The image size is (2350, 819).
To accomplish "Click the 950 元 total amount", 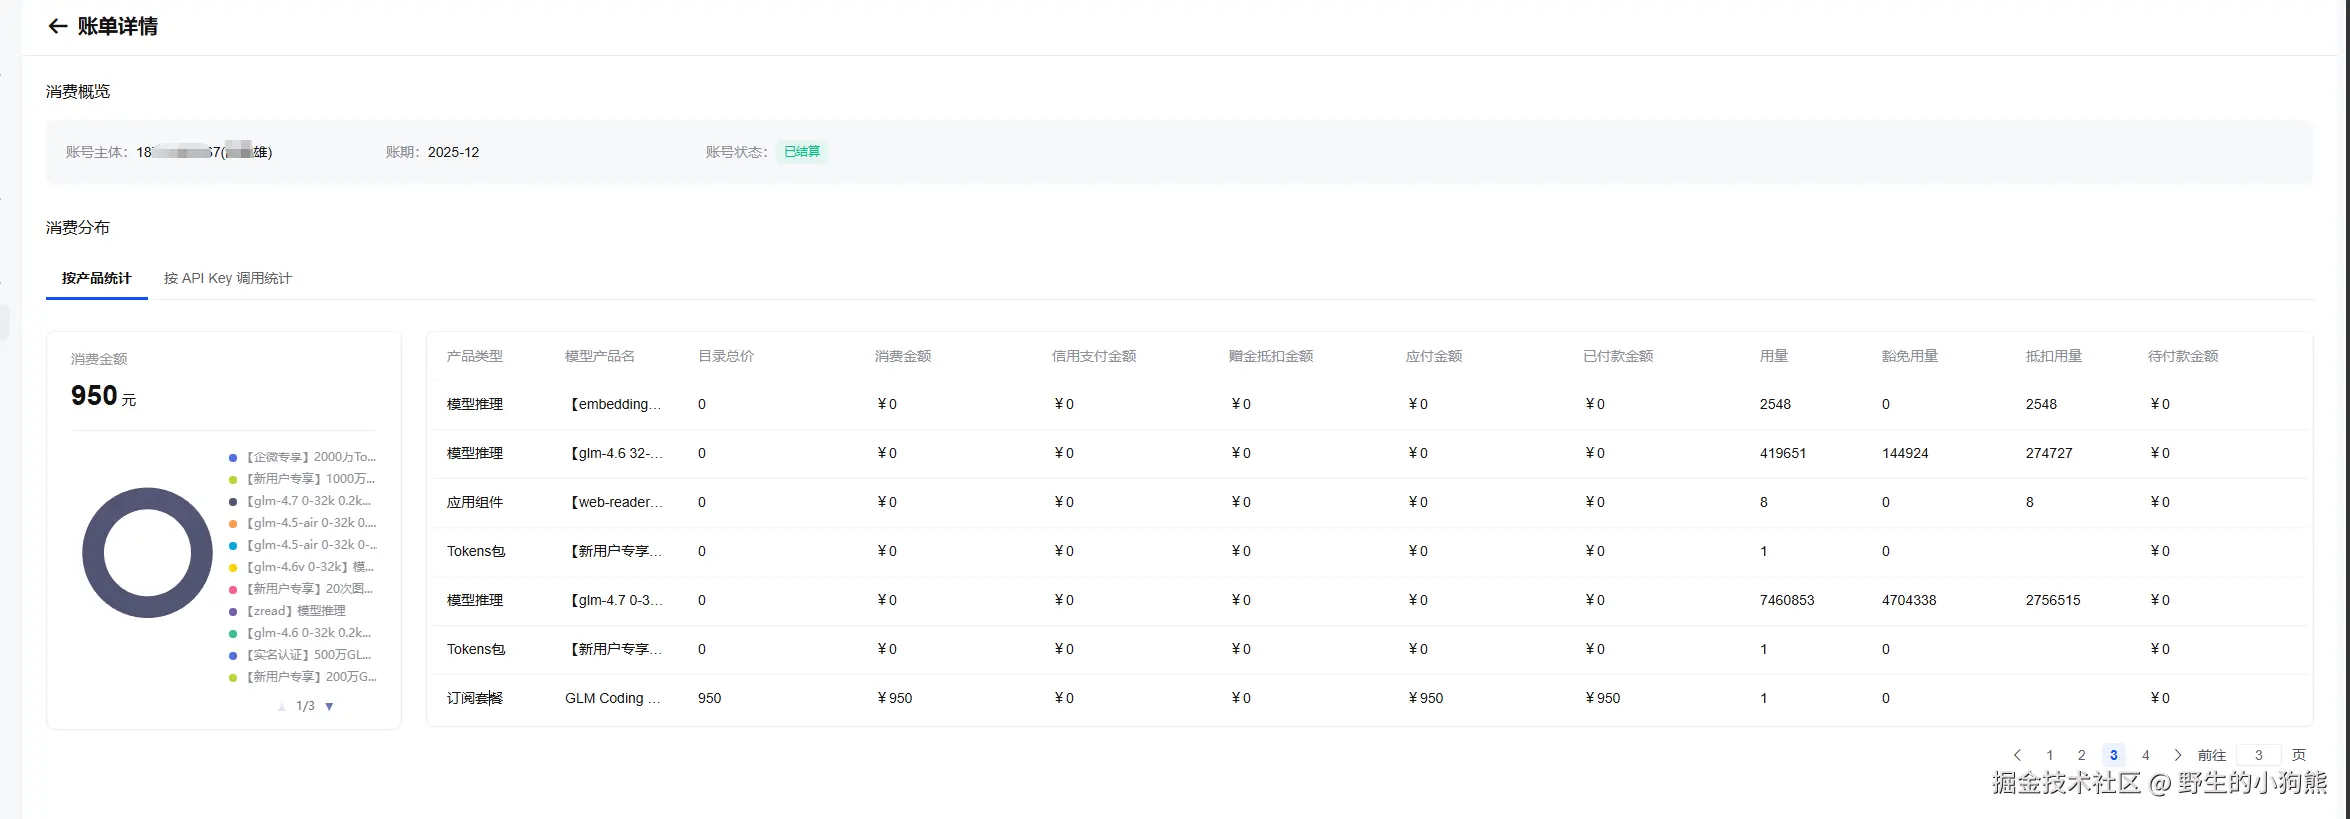I will 103,396.
